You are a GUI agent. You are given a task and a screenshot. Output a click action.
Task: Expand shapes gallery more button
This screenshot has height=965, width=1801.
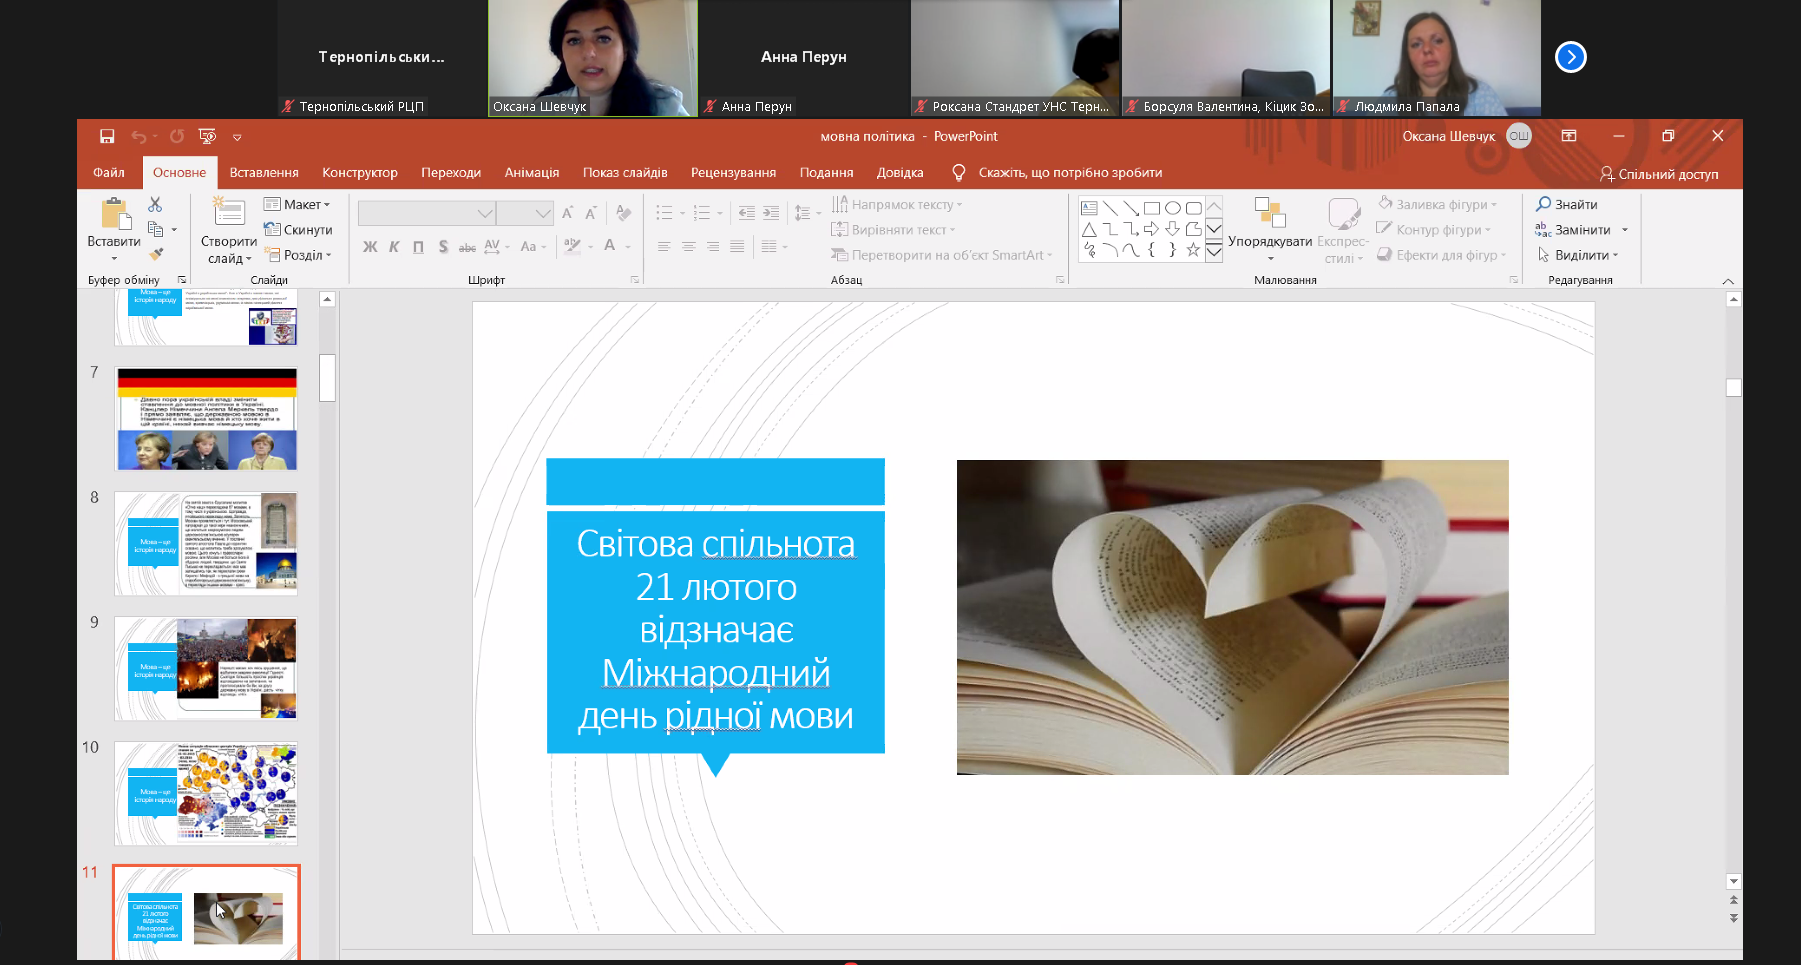1214,251
